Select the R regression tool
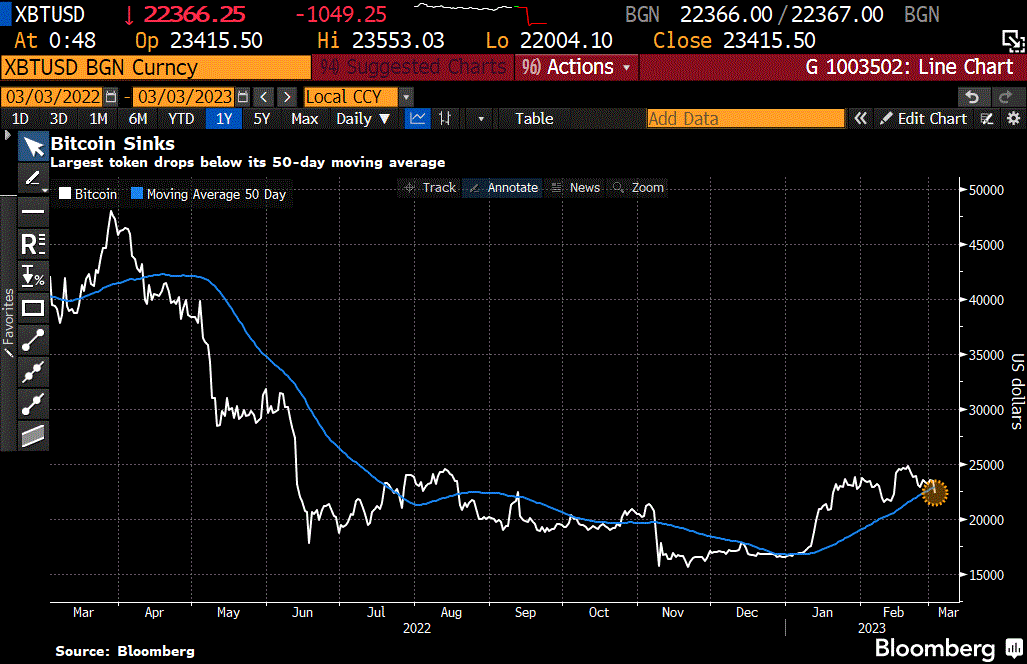This screenshot has height=664, width=1027. pos(33,244)
